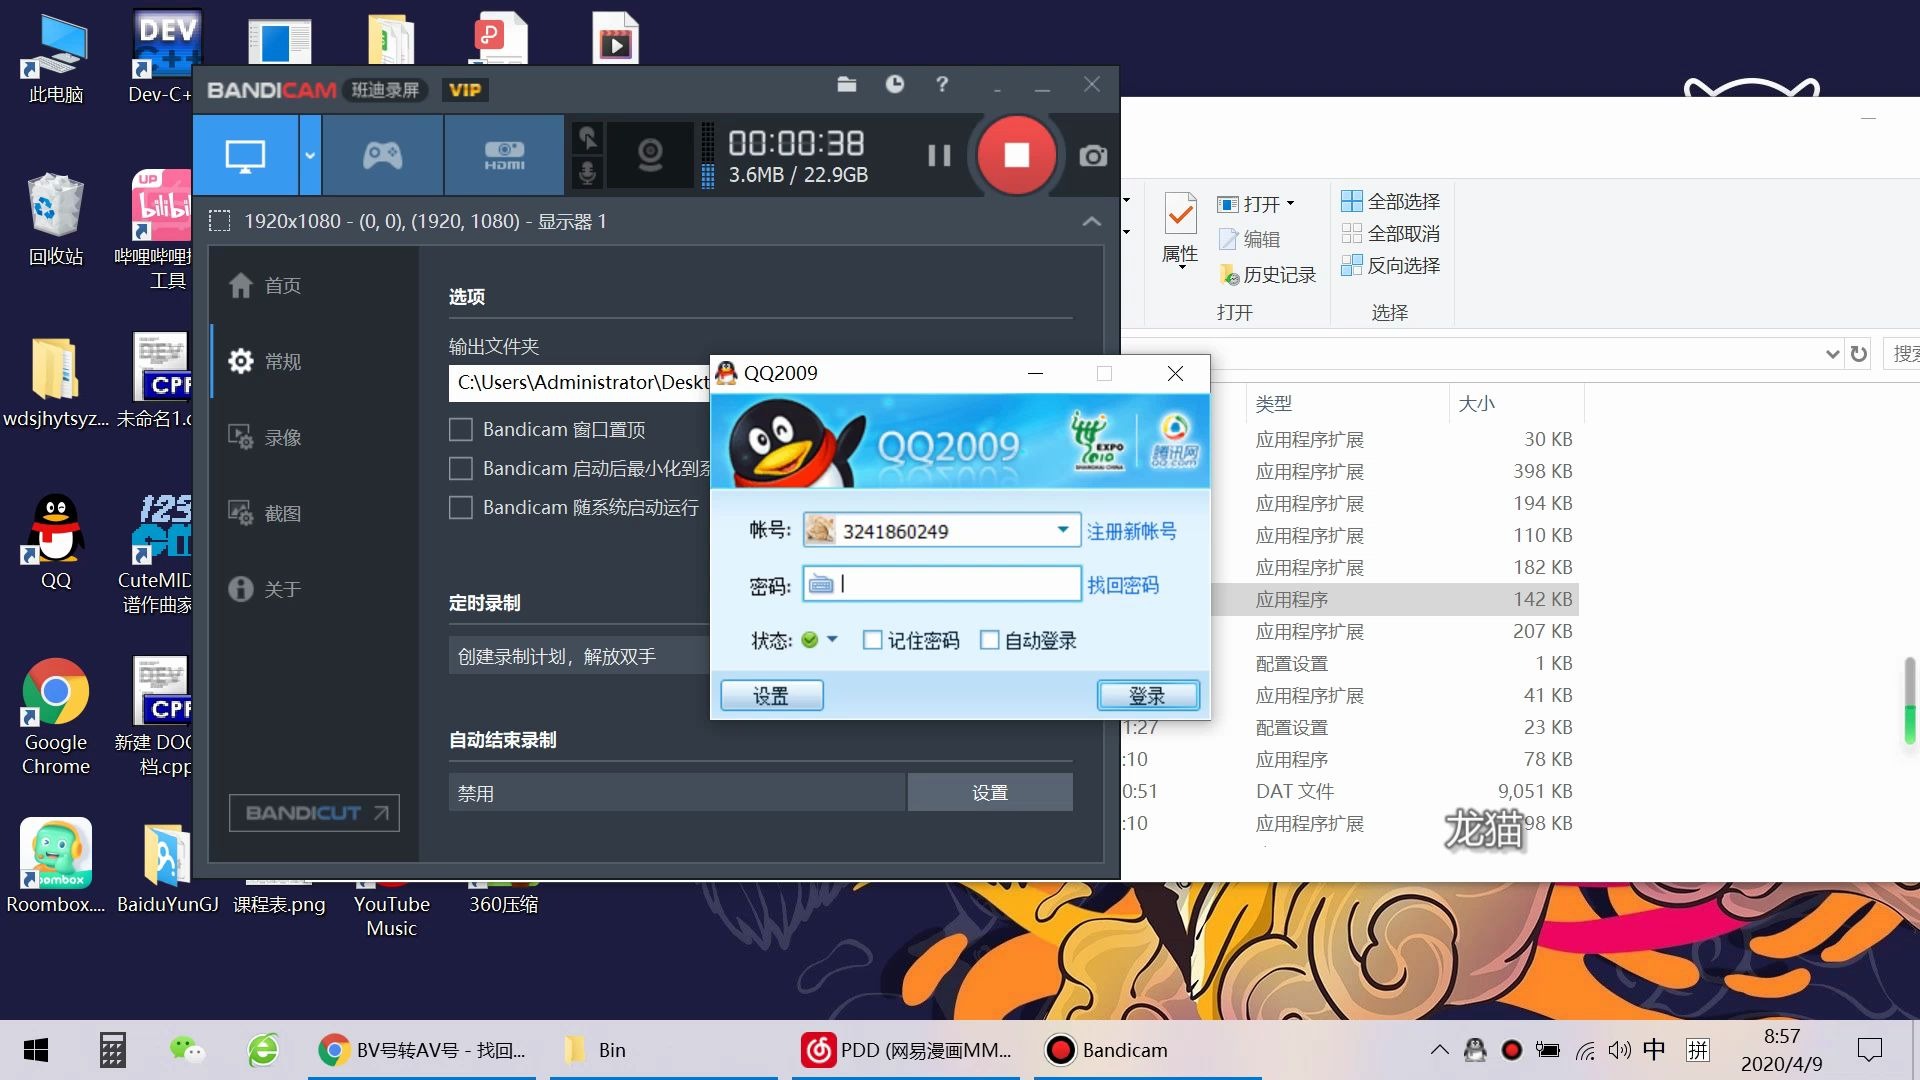Click the dashed rectangle area selector icon
The height and width of the screenshot is (1080, 1920).
pos(219,221)
